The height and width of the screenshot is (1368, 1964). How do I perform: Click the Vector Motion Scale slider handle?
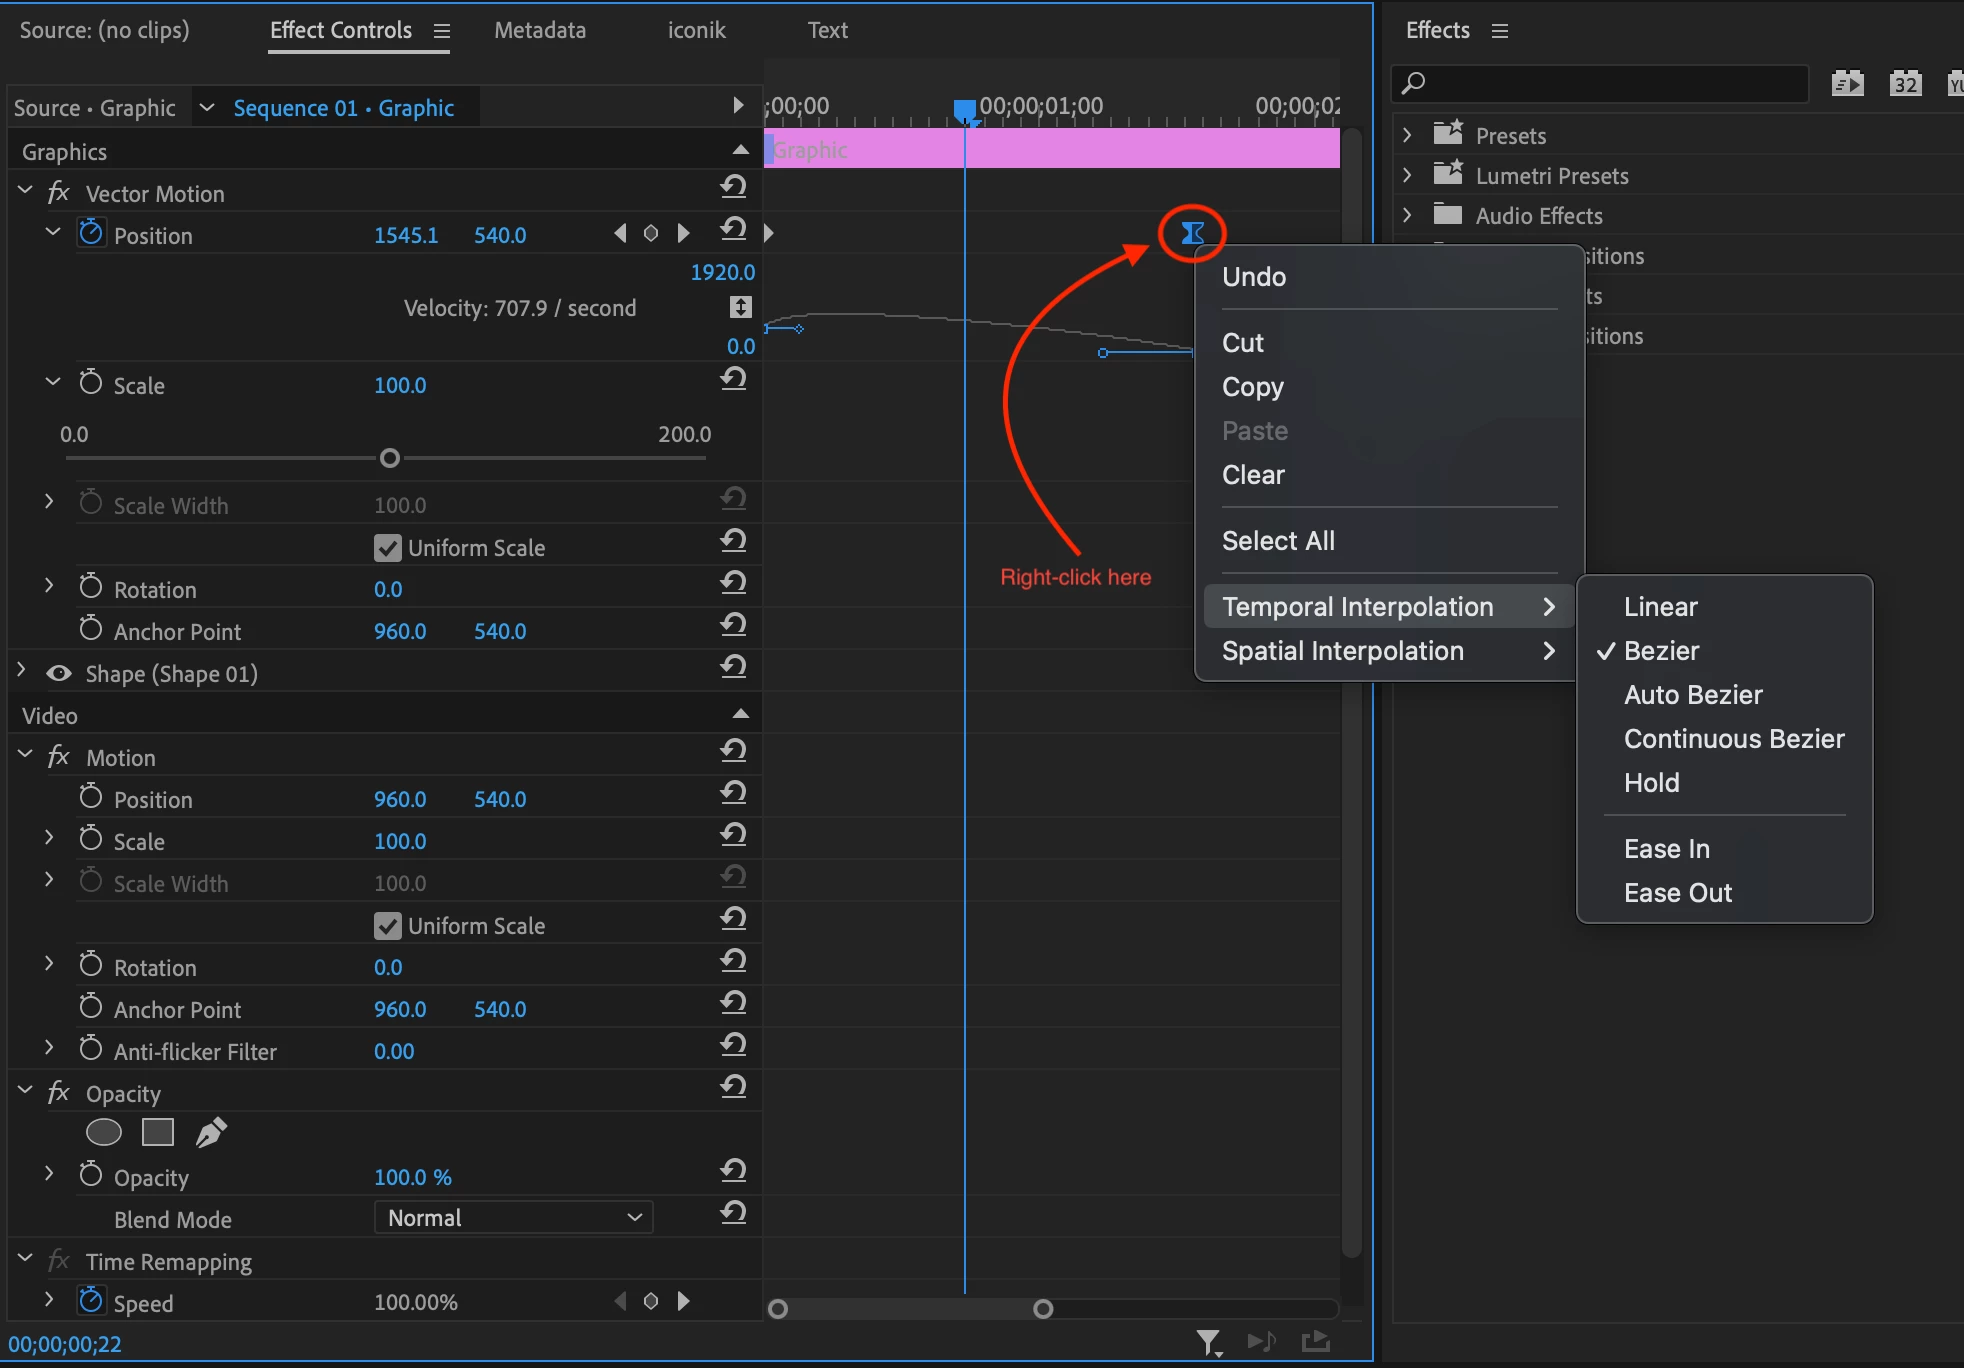[390, 458]
